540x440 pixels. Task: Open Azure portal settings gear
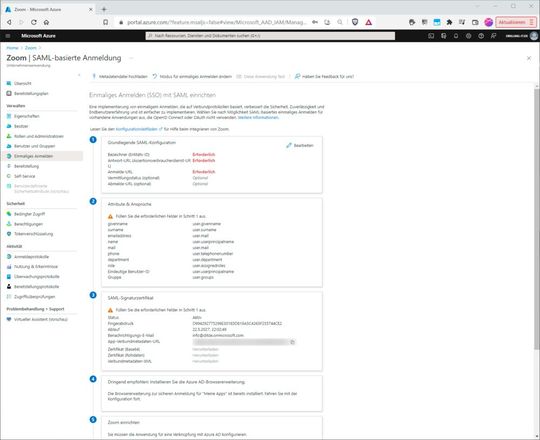(x=468, y=36)
